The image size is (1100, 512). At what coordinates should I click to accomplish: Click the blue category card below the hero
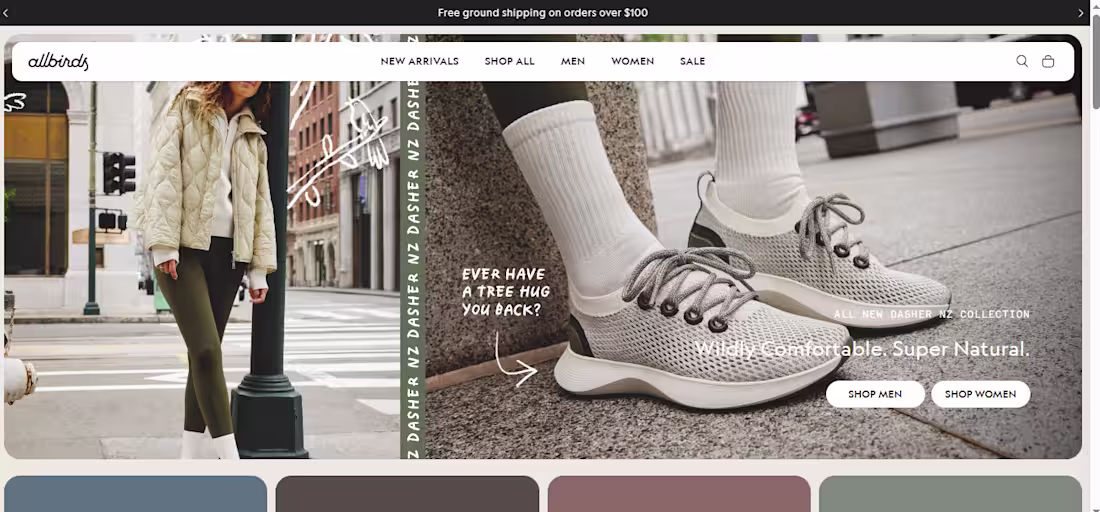[135, 494]
